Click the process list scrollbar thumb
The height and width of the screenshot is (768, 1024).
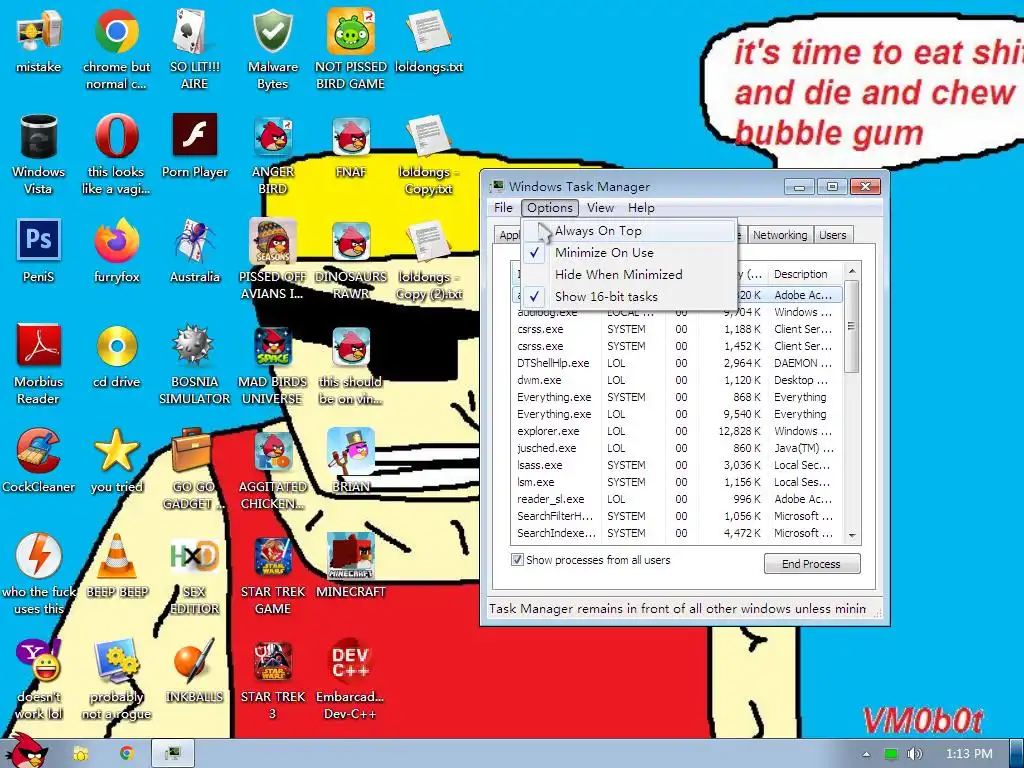pyautogui.click(x=851, y=326)
